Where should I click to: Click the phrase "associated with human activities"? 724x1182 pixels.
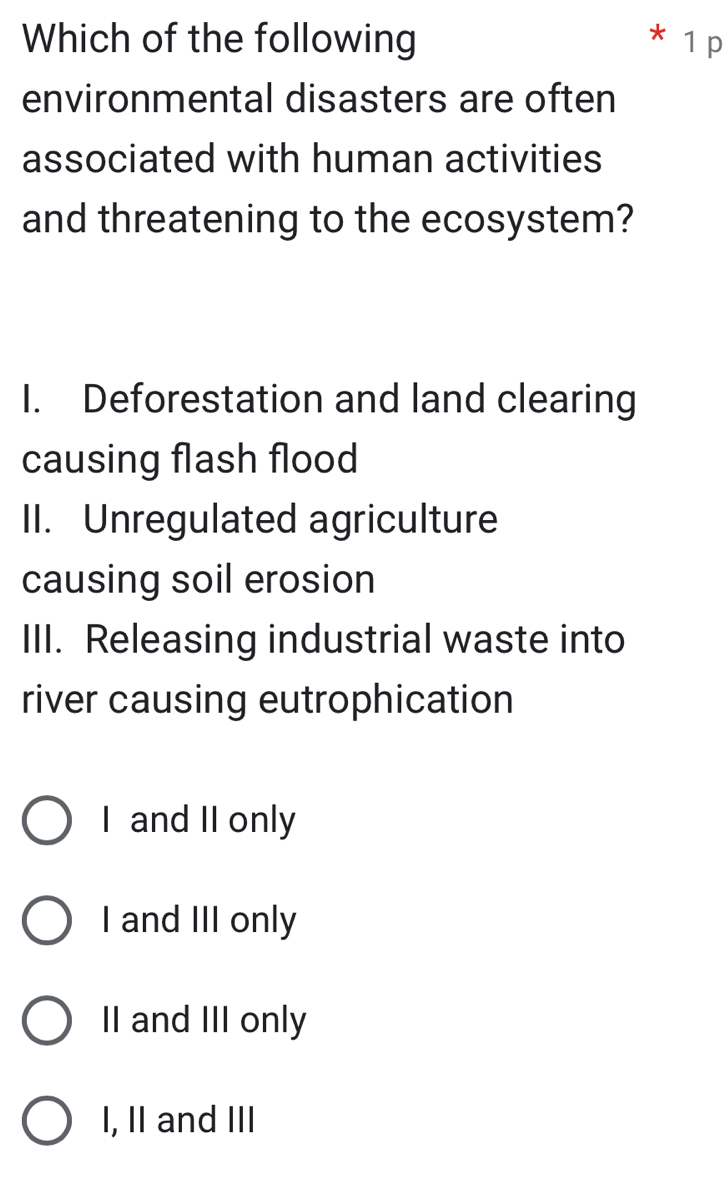click(312, 159)
